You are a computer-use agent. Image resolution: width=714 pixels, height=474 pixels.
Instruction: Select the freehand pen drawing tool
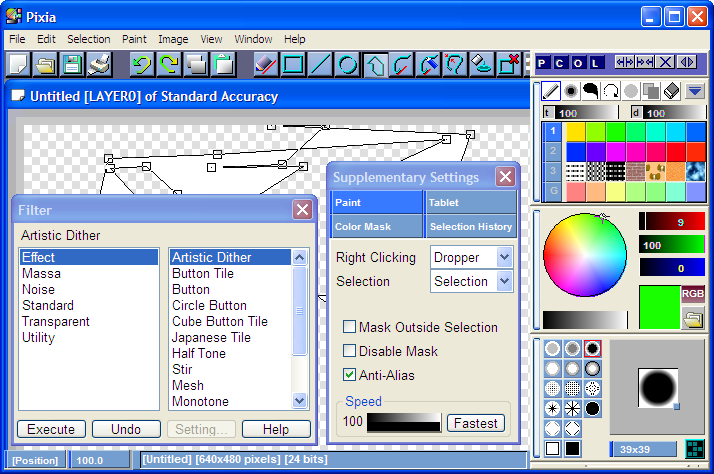[x=265, y=64]
